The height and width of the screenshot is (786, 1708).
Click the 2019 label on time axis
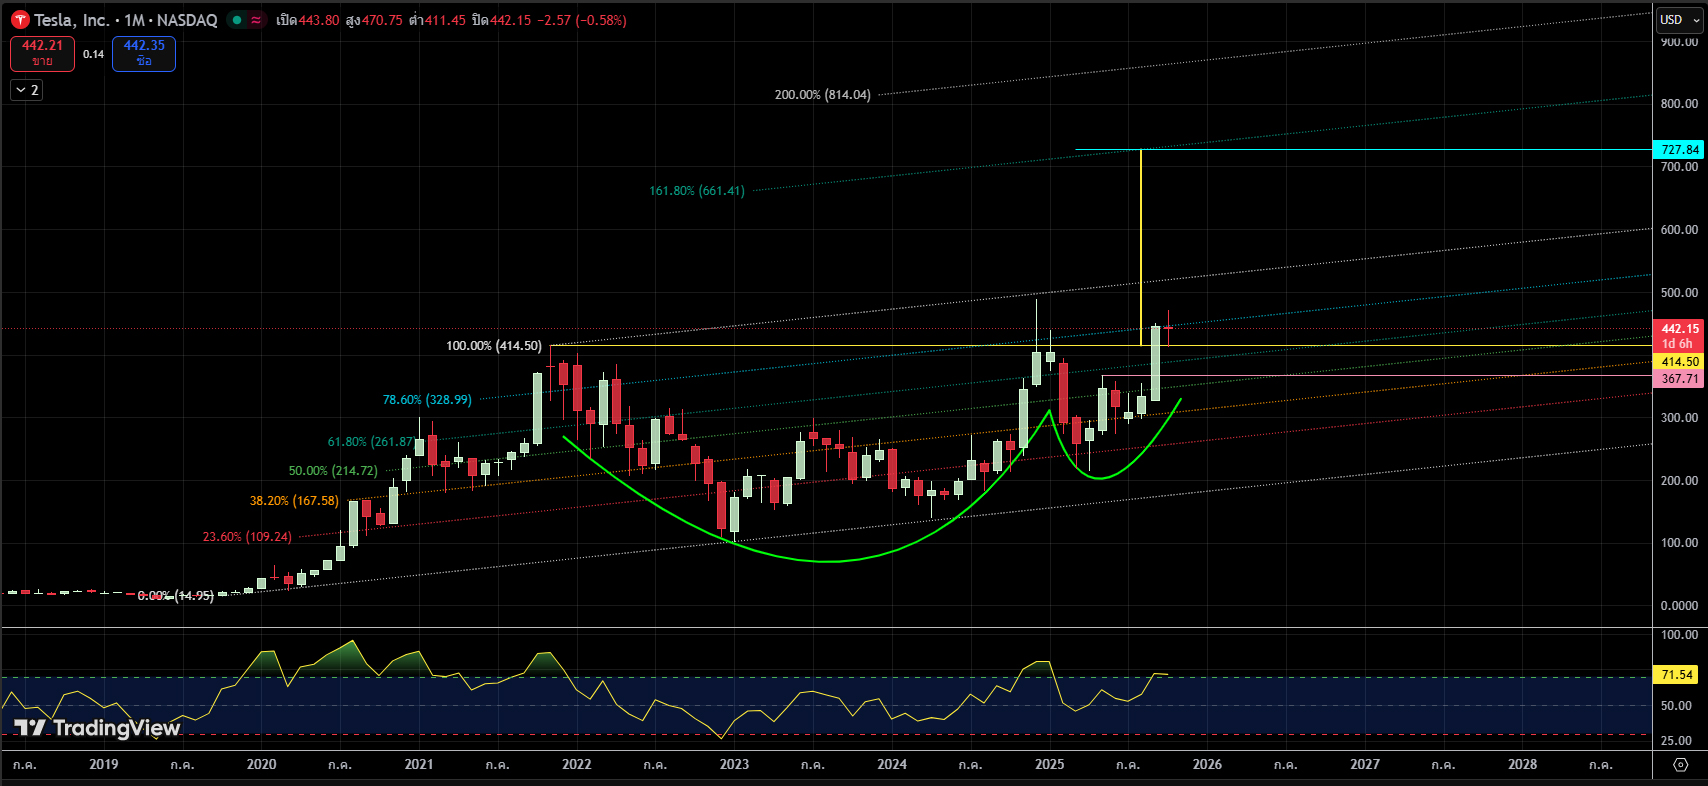[x=104, y=764]
